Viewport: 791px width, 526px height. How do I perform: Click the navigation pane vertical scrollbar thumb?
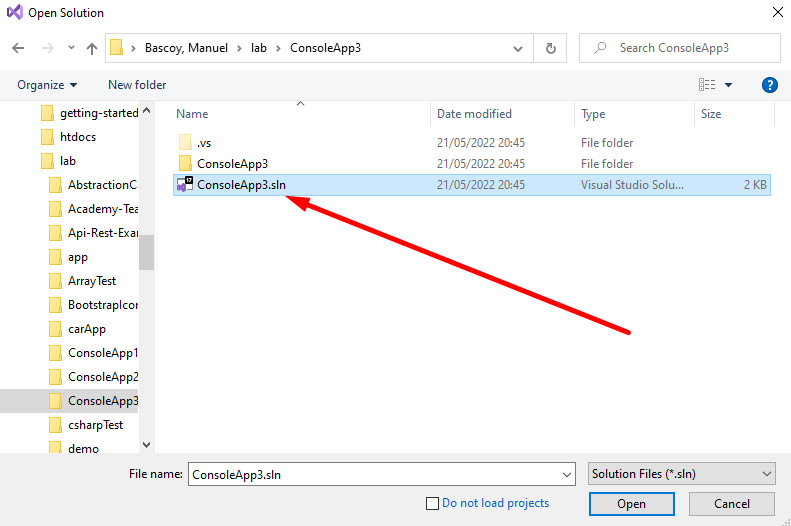tap(147, 252)
